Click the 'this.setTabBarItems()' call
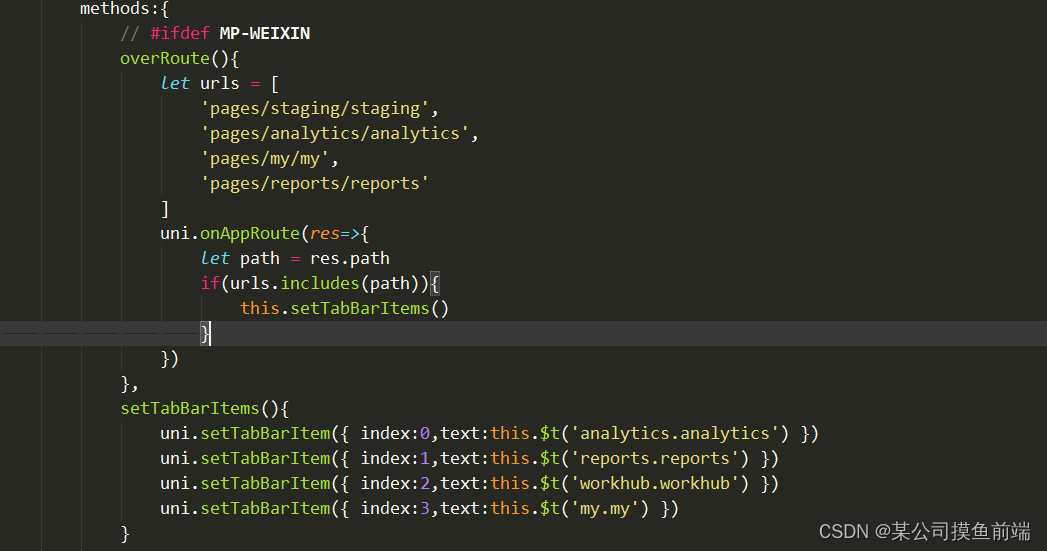Image resolution: width=1047 pixels, height=551 pixels. [345, 309]
